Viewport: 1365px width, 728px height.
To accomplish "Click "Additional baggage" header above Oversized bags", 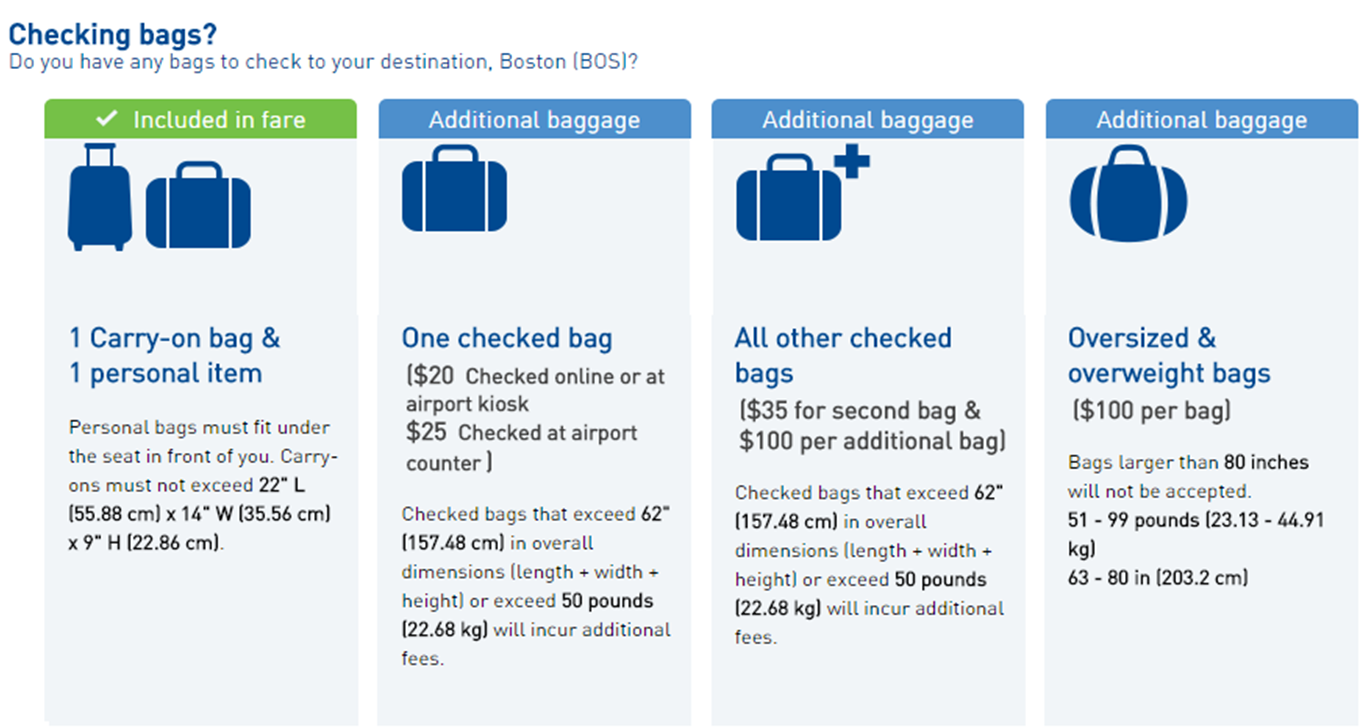I will [1201, 120].
